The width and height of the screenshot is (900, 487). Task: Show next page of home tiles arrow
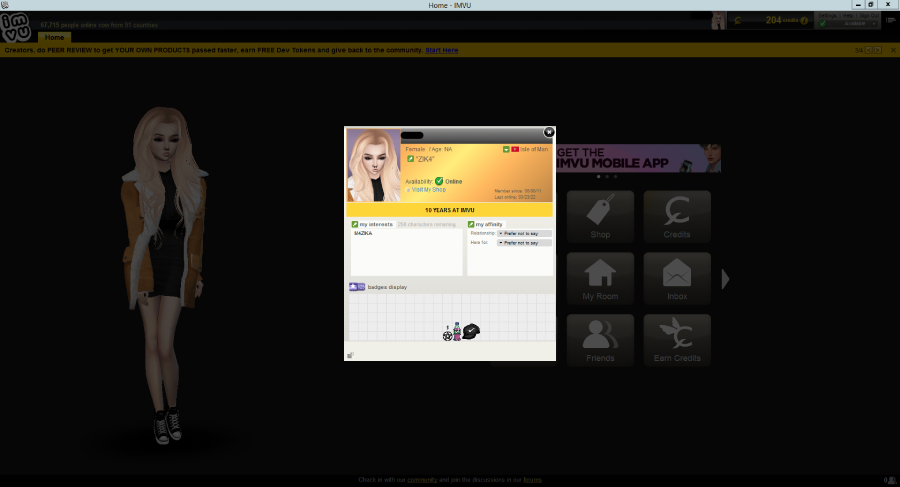726,279
